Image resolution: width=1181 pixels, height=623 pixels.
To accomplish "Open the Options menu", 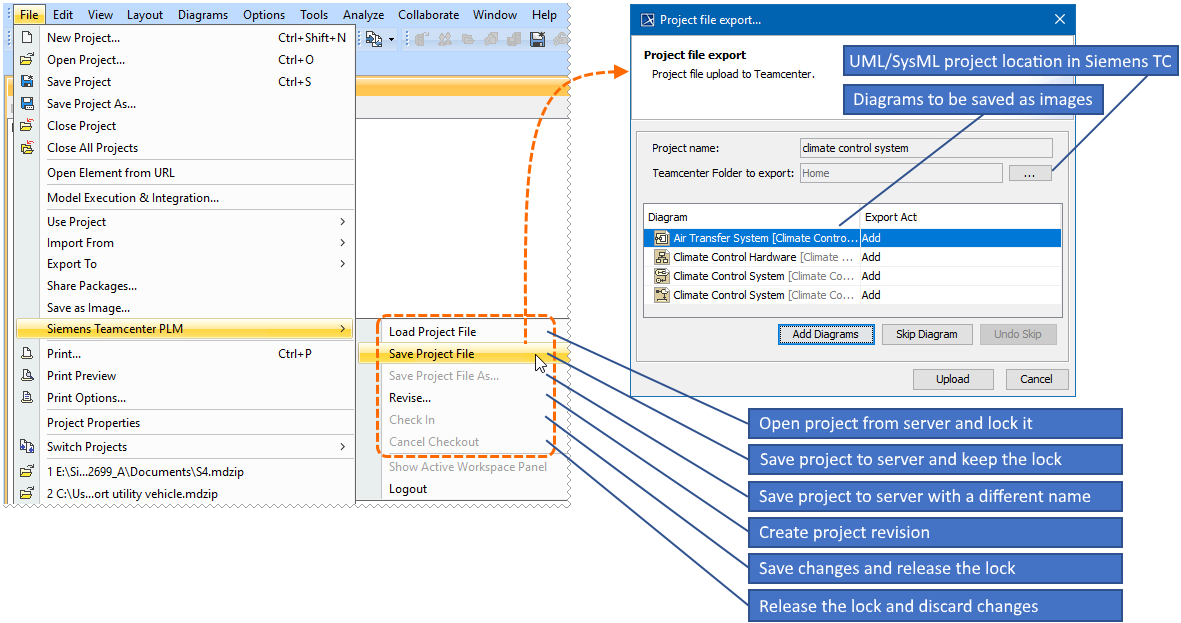I will (264, 14).
